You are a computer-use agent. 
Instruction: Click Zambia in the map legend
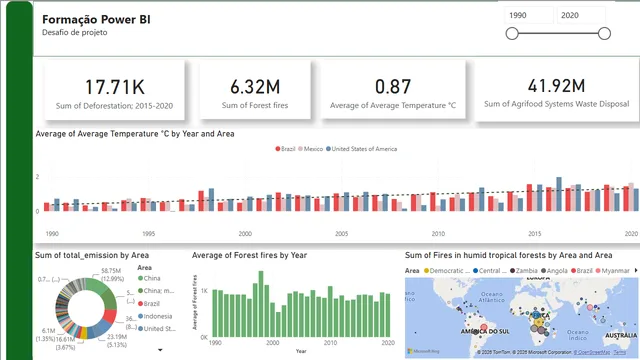pos(523,271)
